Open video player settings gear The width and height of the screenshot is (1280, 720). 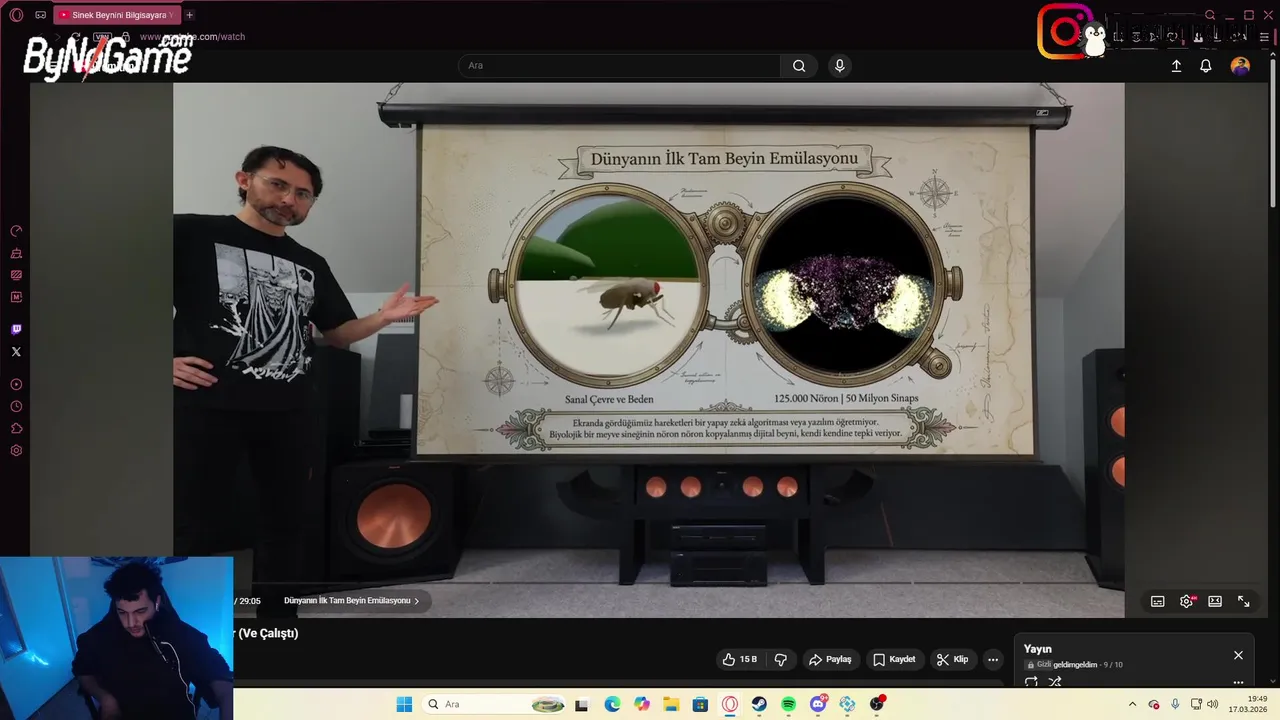tap(1187, 601)
